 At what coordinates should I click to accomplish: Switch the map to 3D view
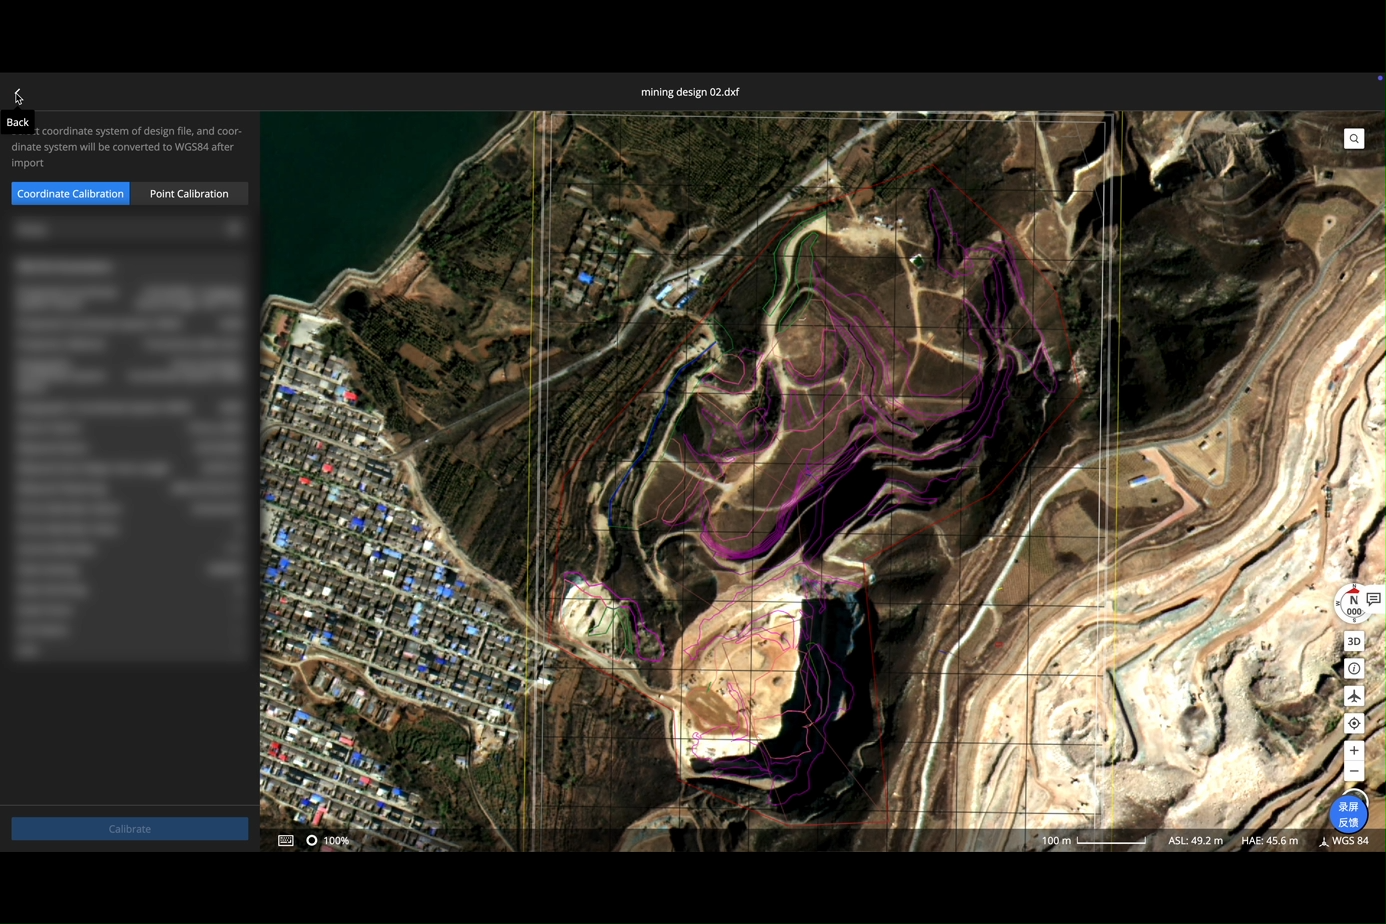pyautogui.click(x=1354, y=642)
